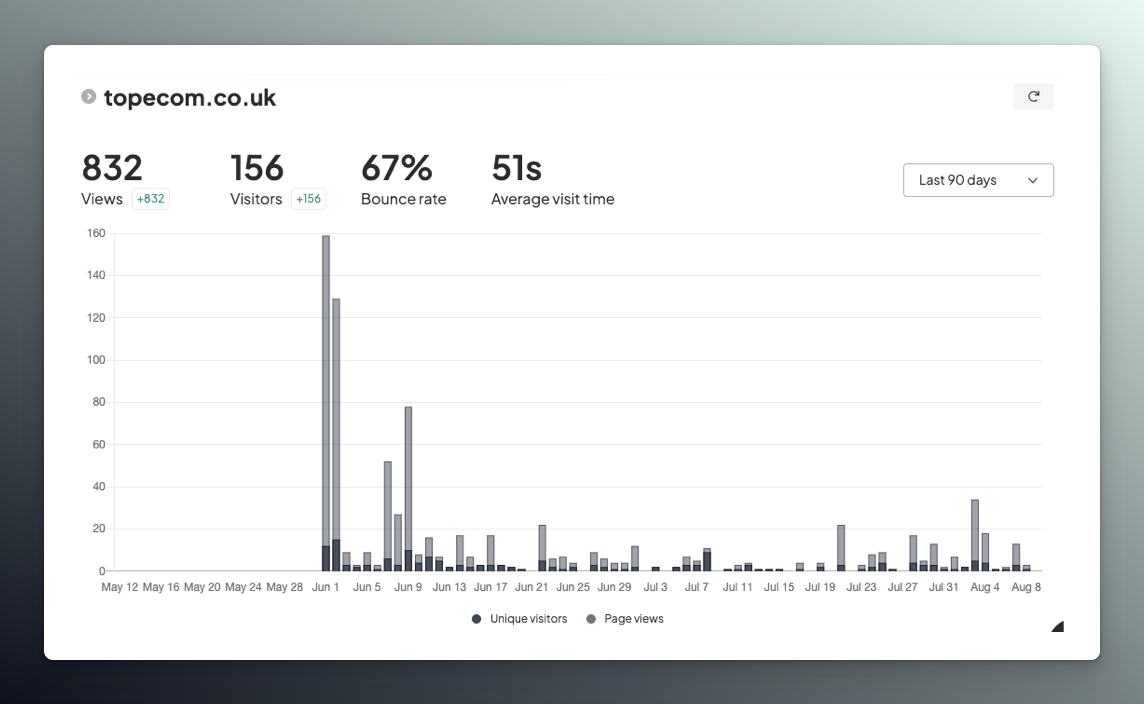Click the Page views legend dot
1144x704 pixels.
pos(591,619)
